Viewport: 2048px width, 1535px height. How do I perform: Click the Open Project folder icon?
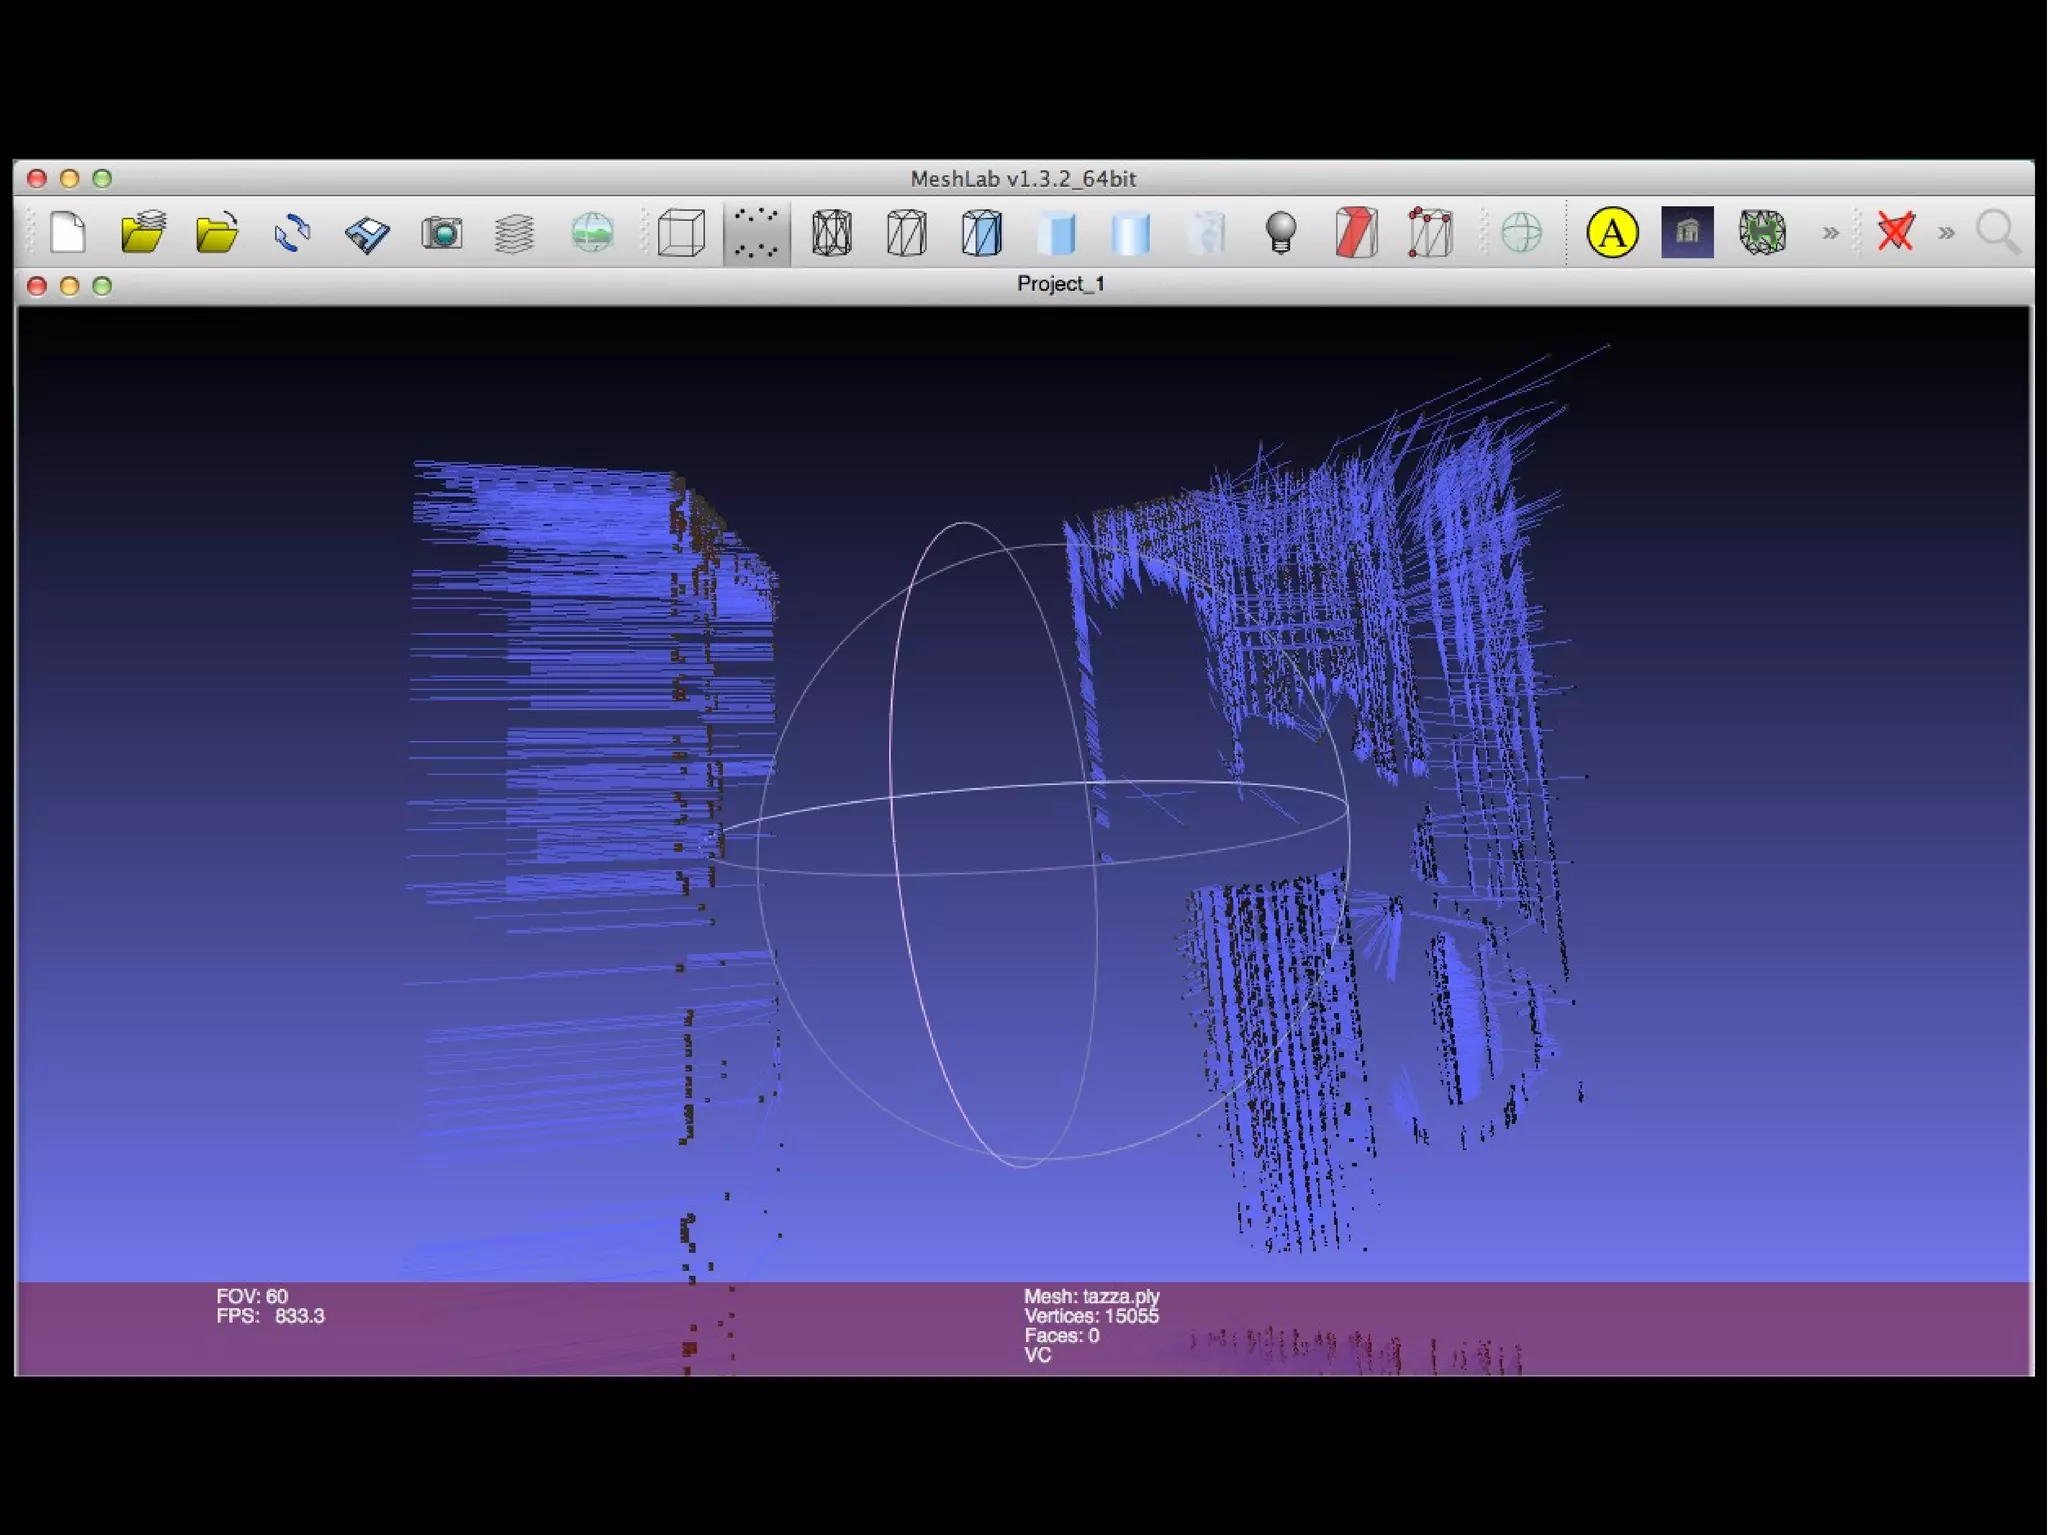142,233
